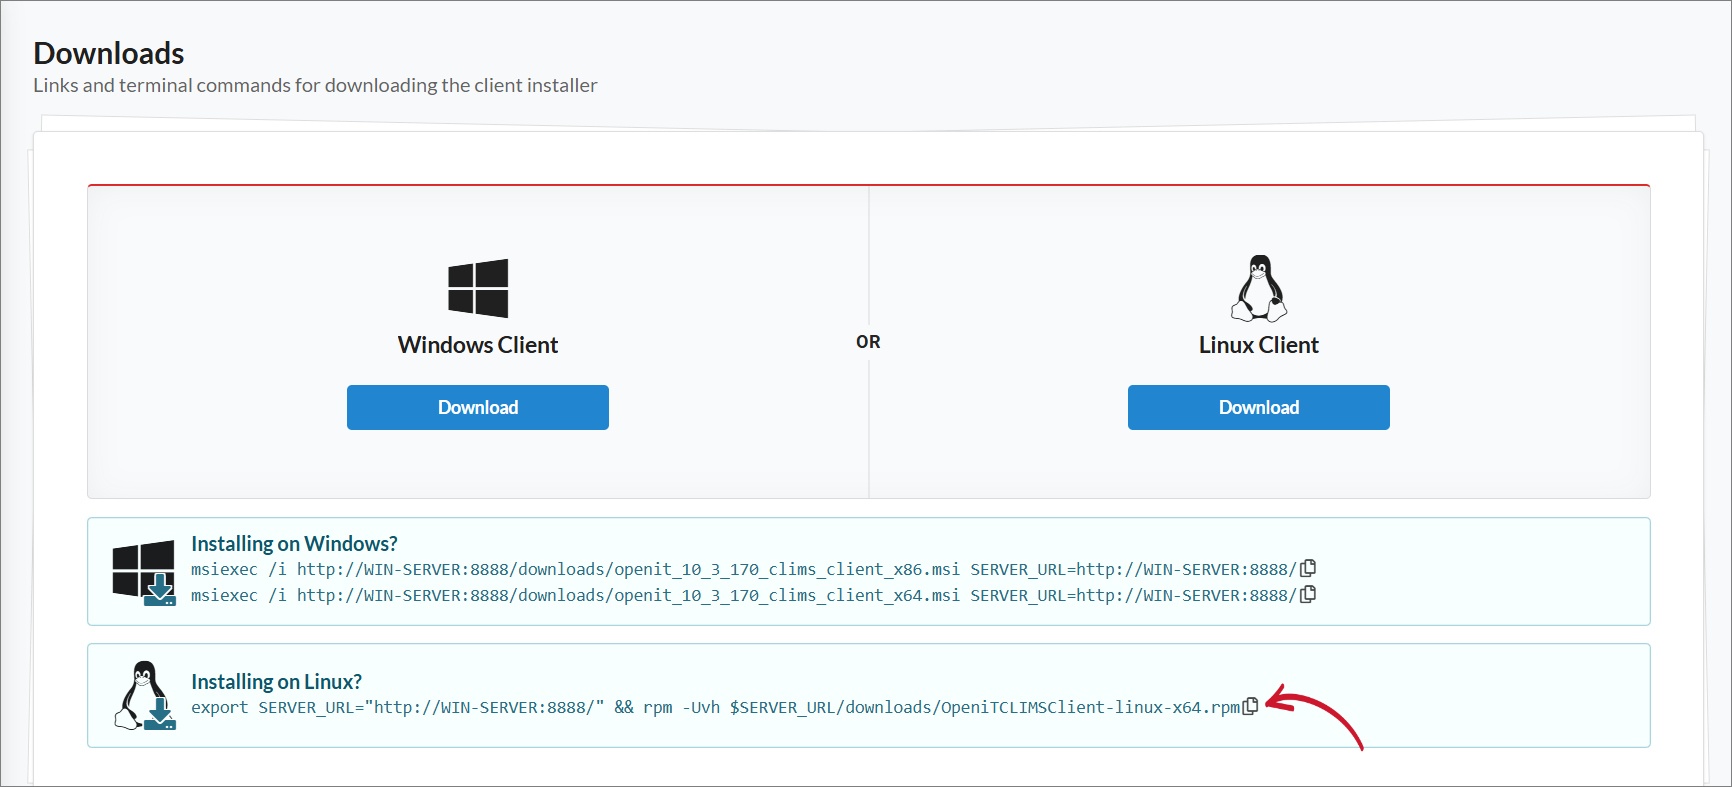Click the 'Installing on Windows?' heading

pos(294,543)
